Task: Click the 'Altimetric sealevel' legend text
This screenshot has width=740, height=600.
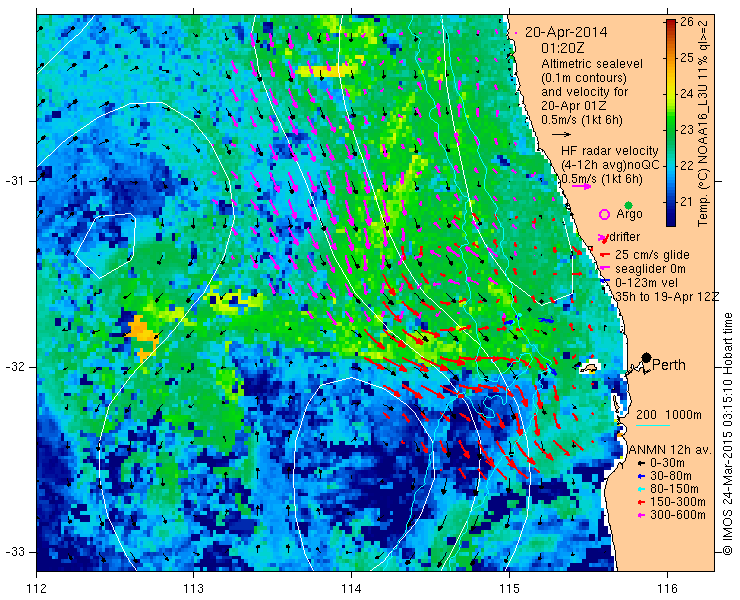Action: click(x=592, y=63)
